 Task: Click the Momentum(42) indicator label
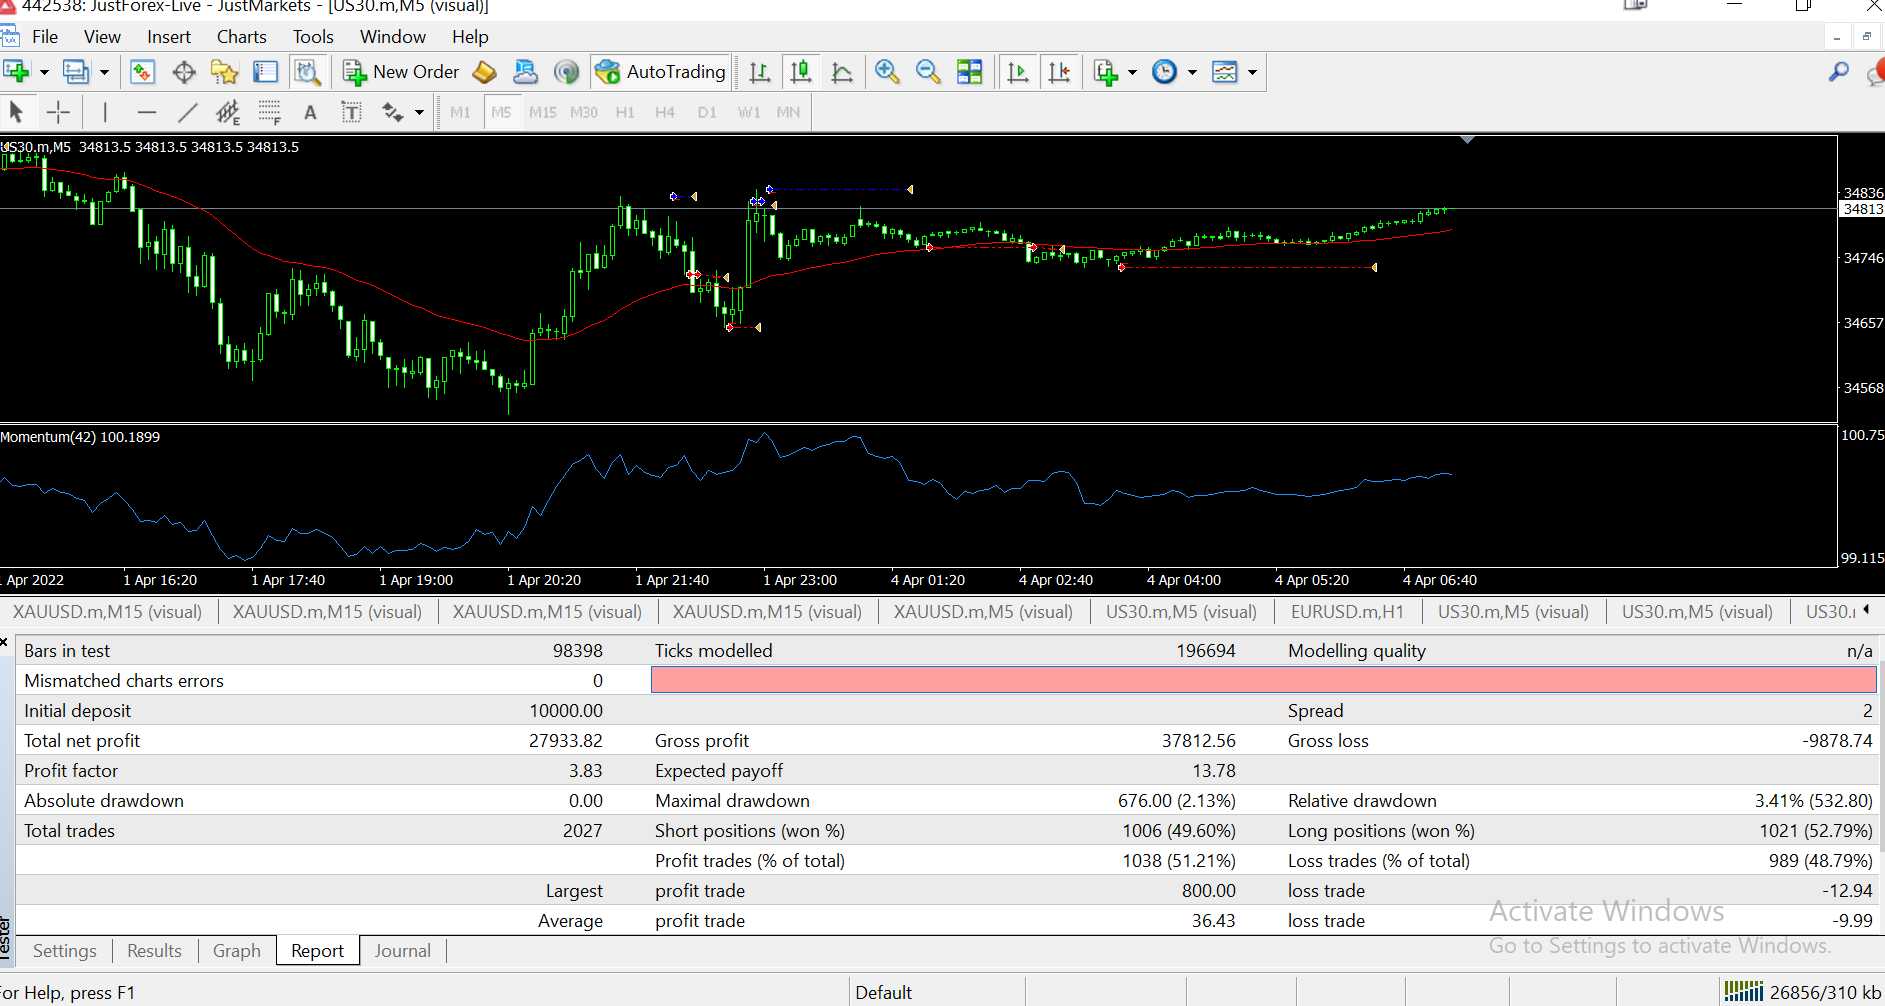[x=80, y=437]
